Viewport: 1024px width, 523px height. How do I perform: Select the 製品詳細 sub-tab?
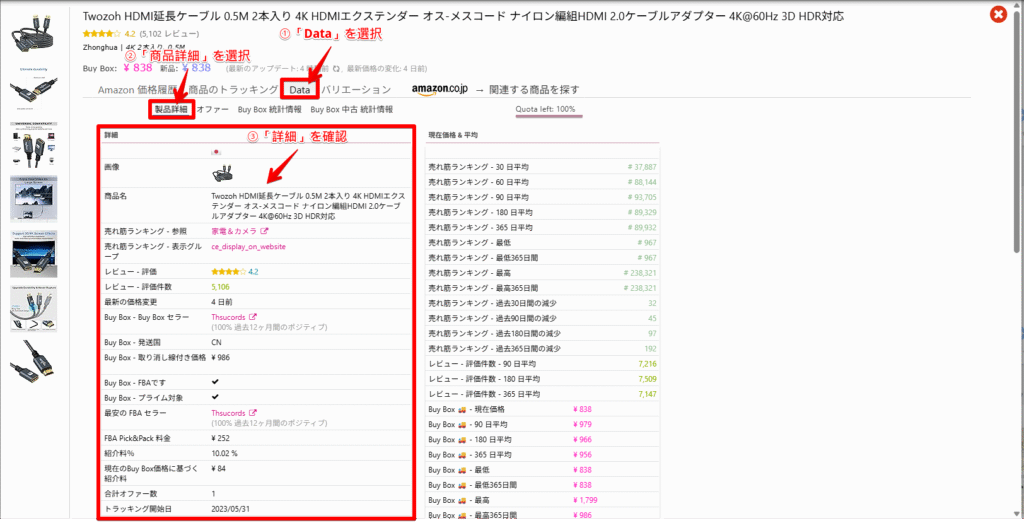coord(171,109)
